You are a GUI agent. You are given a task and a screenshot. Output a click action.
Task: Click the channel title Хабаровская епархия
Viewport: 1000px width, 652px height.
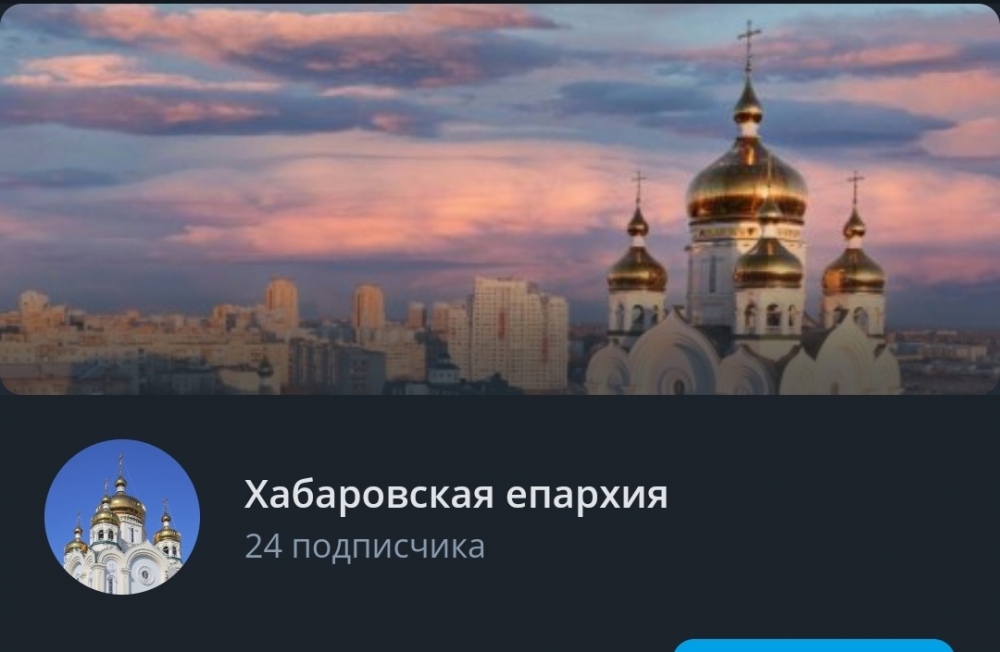(456, 494)
